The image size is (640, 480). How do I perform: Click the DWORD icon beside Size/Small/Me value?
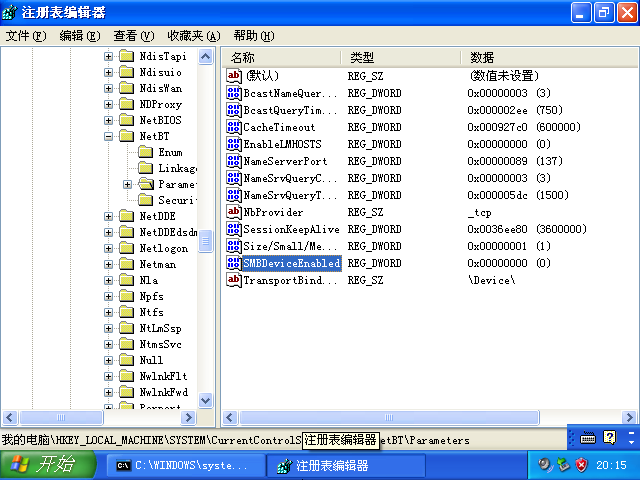pyautogui.click(x=233, y=246)
